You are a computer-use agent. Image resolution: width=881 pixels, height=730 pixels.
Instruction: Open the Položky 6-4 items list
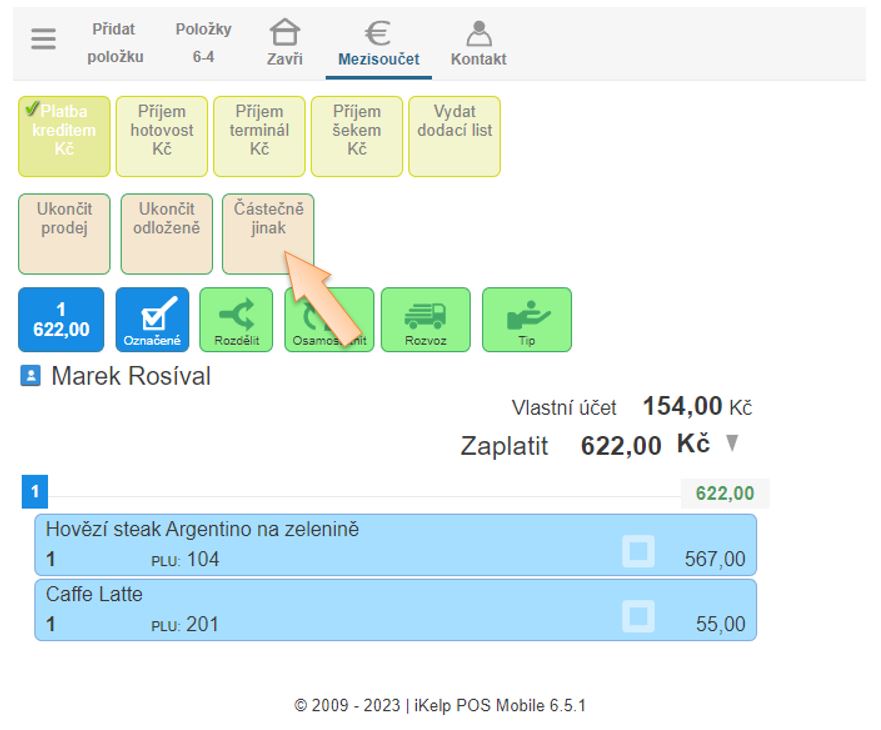[203, 43]
